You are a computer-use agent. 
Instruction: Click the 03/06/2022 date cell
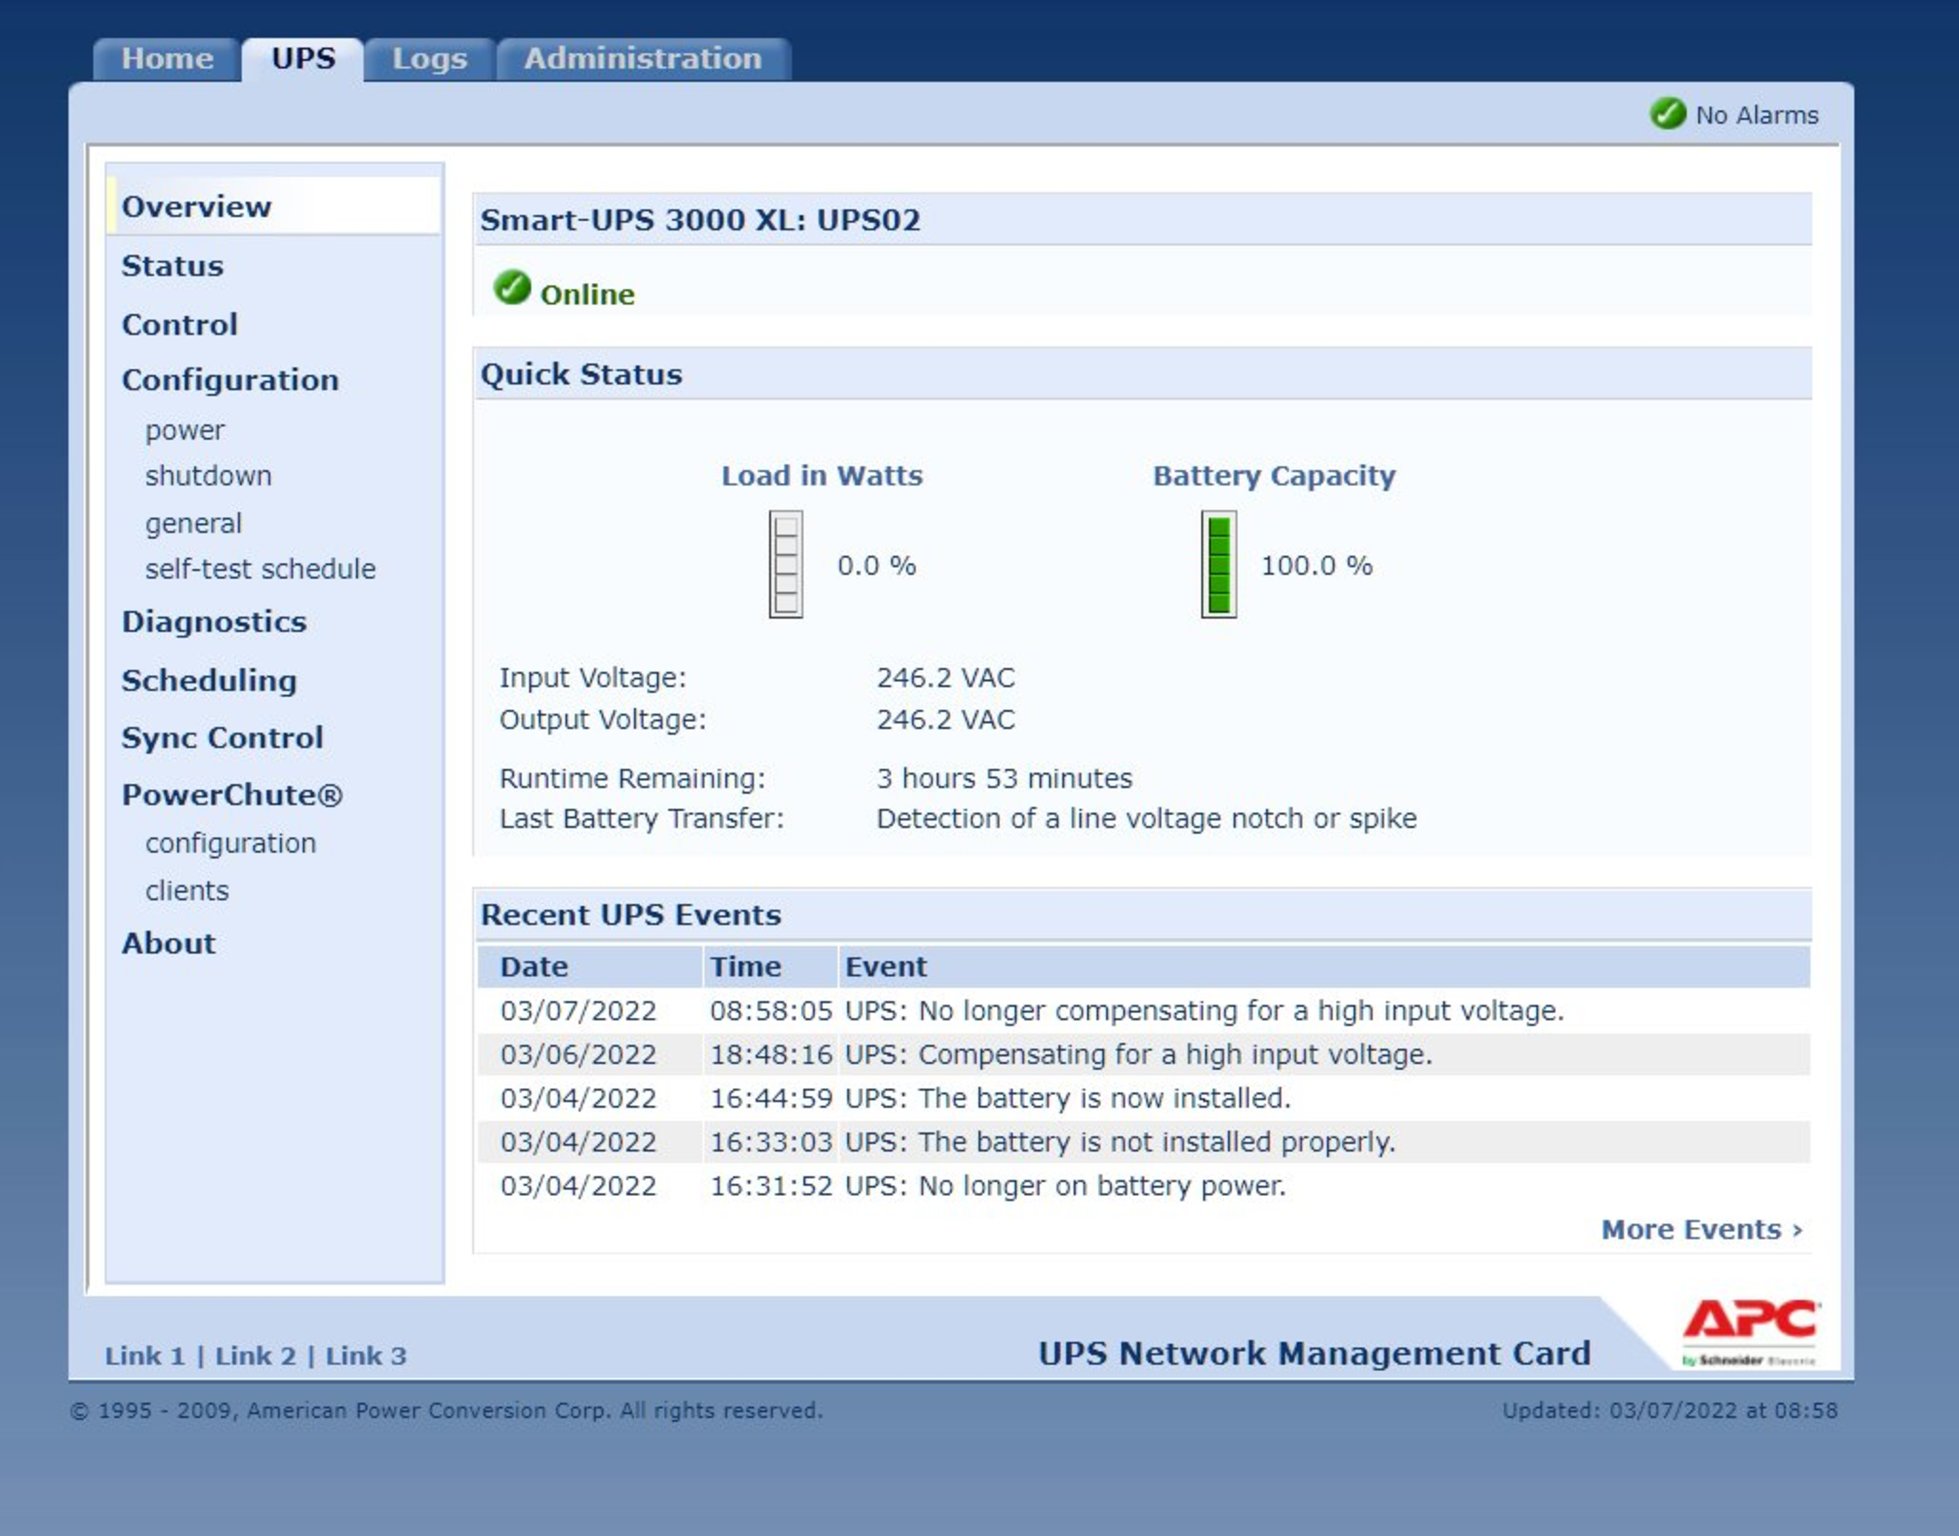coord(578,1055)
